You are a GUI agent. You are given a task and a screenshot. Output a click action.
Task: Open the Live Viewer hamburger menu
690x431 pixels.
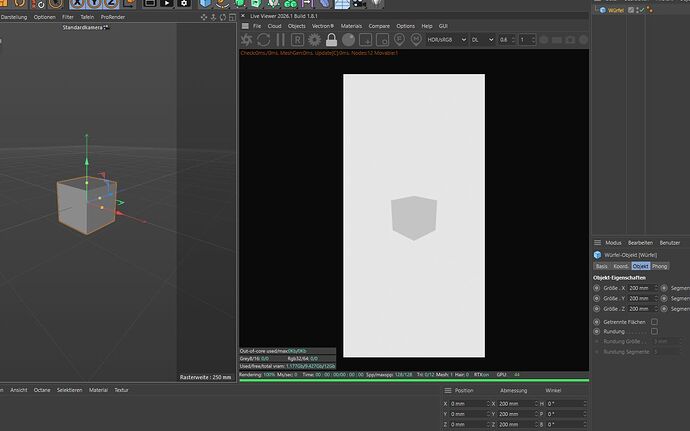click(x=245, y=26)
